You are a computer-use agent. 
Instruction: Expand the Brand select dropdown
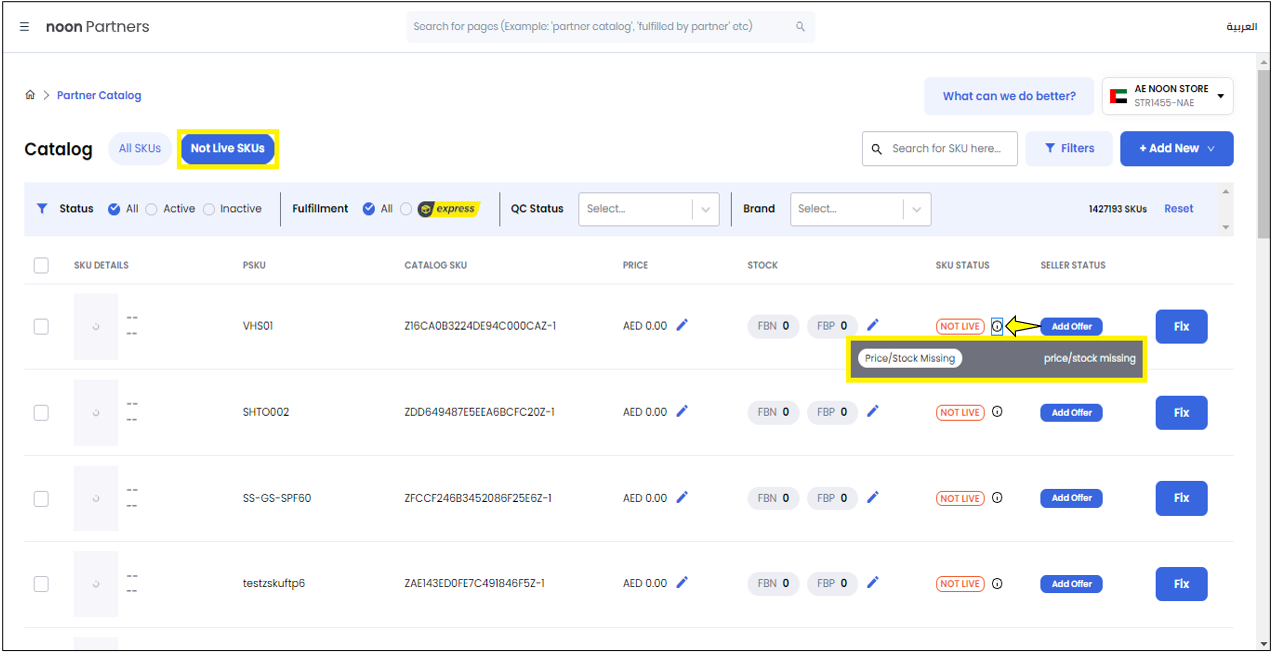(x=860, y=209)
